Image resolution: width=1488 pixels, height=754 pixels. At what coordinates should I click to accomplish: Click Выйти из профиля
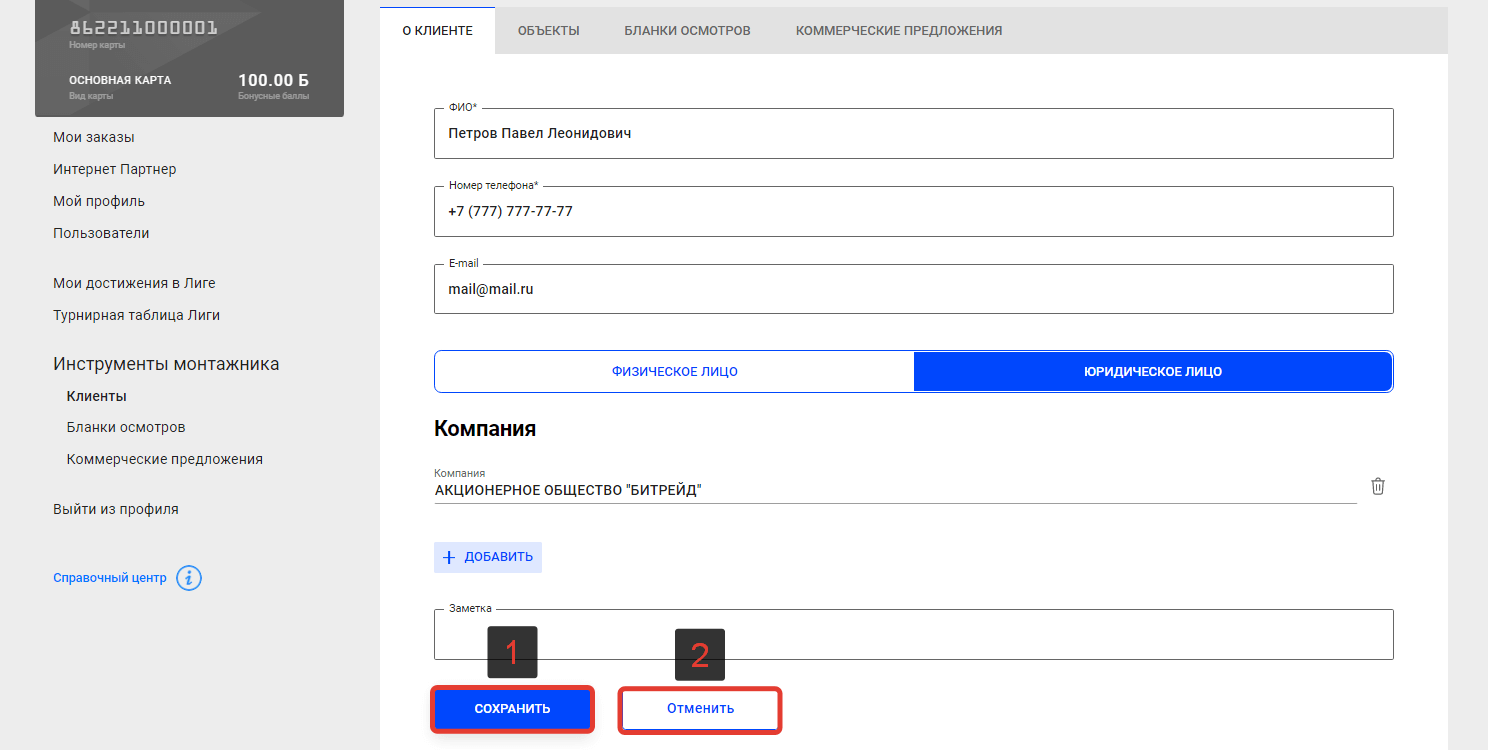click(x=116, y=509)
